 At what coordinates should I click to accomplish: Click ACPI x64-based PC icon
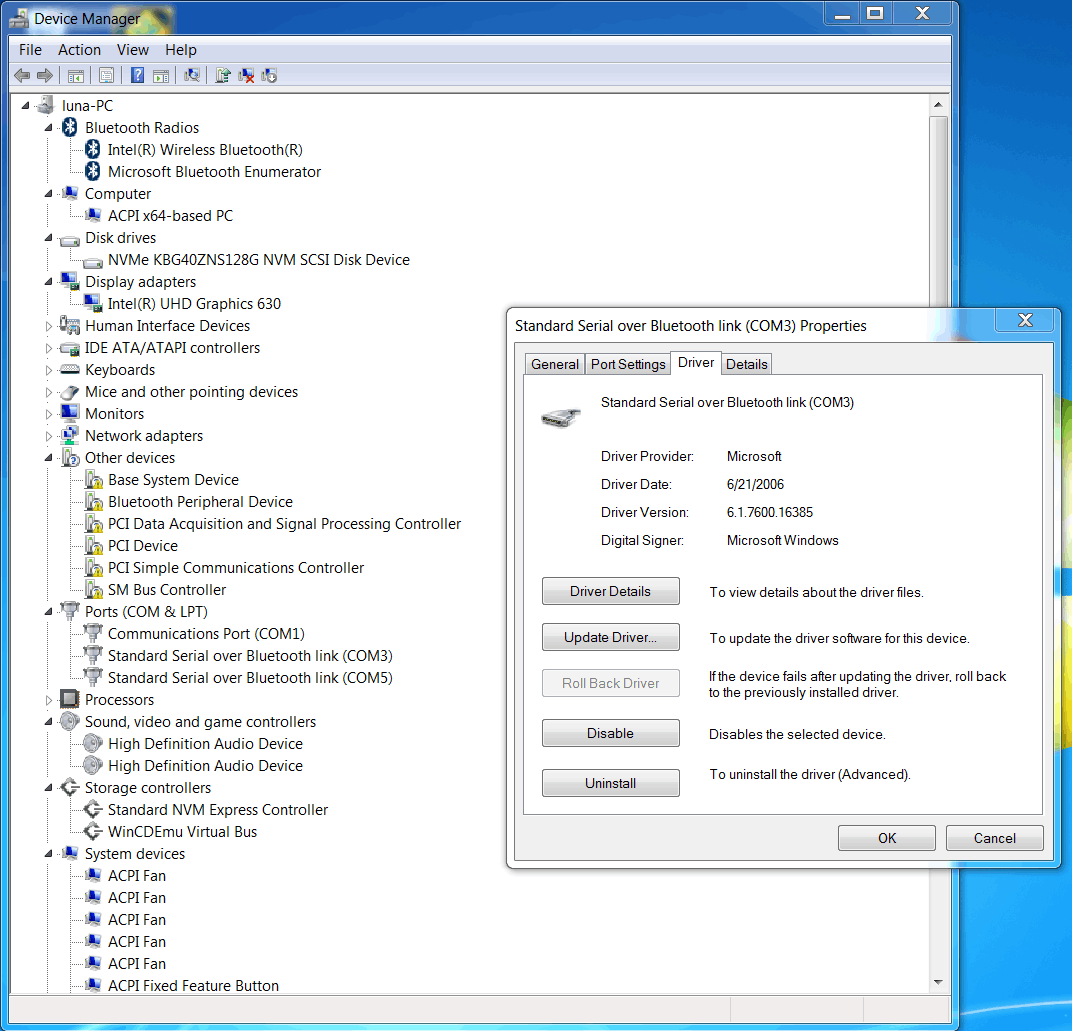93,215
